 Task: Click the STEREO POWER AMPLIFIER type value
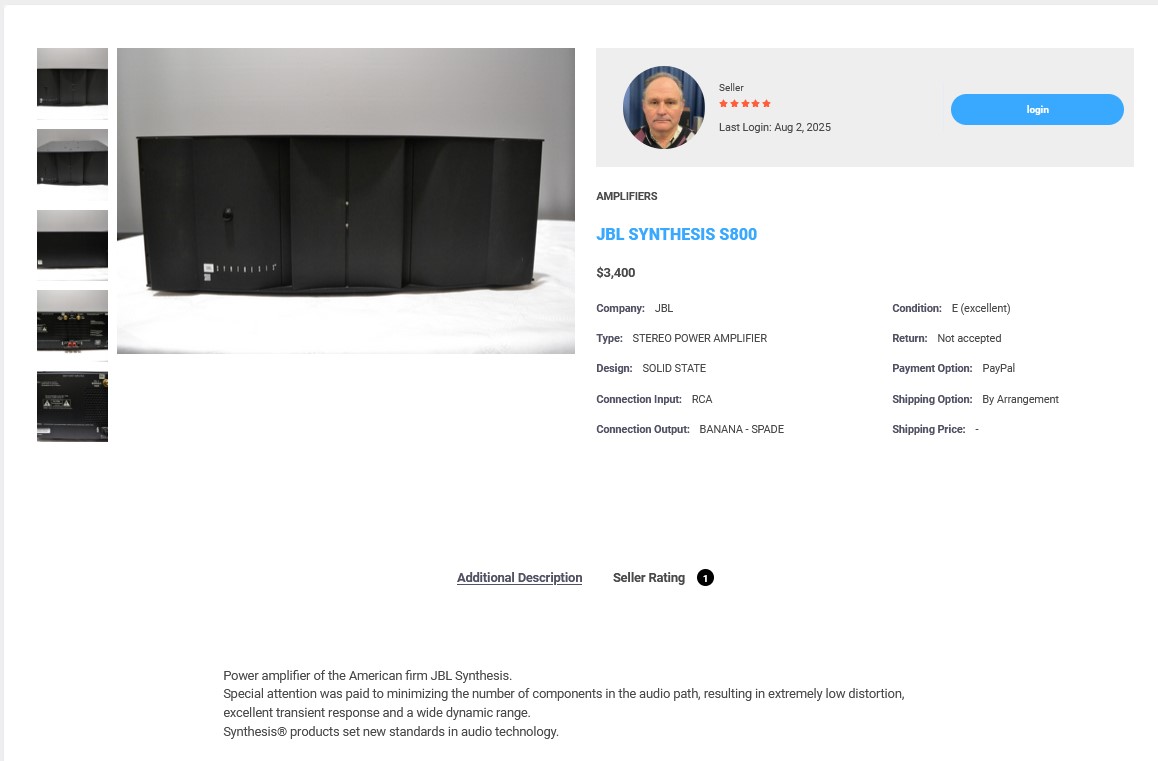[x=699, y=338]
